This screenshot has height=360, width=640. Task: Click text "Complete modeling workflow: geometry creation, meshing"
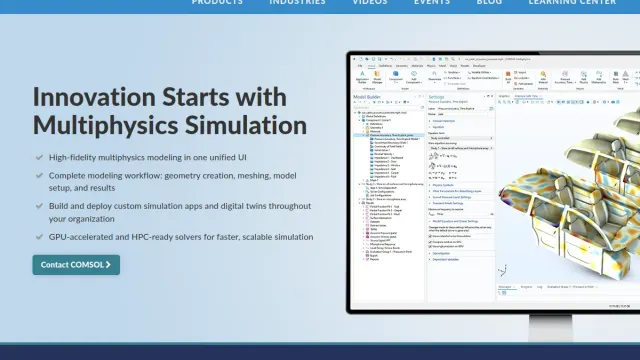(160, 176)
